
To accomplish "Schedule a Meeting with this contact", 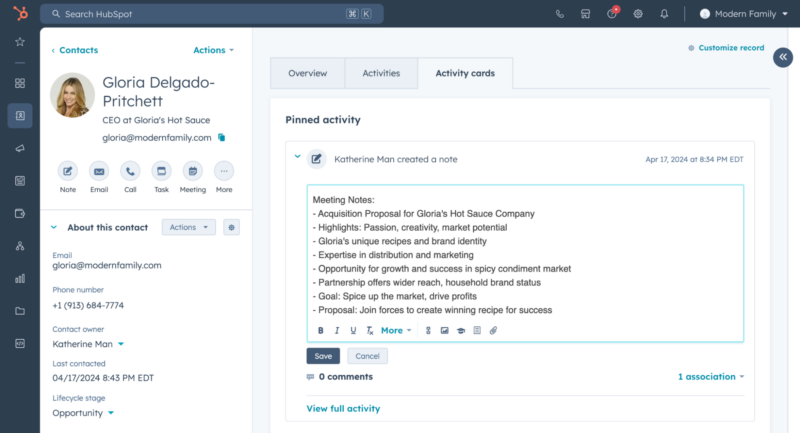I will click(193, 171).
